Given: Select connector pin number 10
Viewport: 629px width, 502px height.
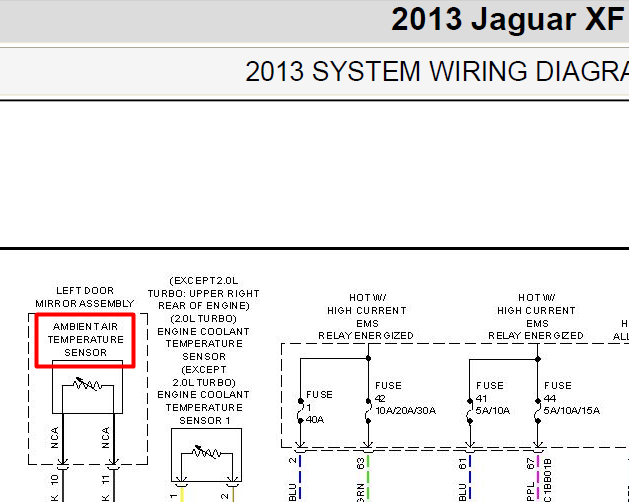Looking at the screenshot, I should 55,479.
